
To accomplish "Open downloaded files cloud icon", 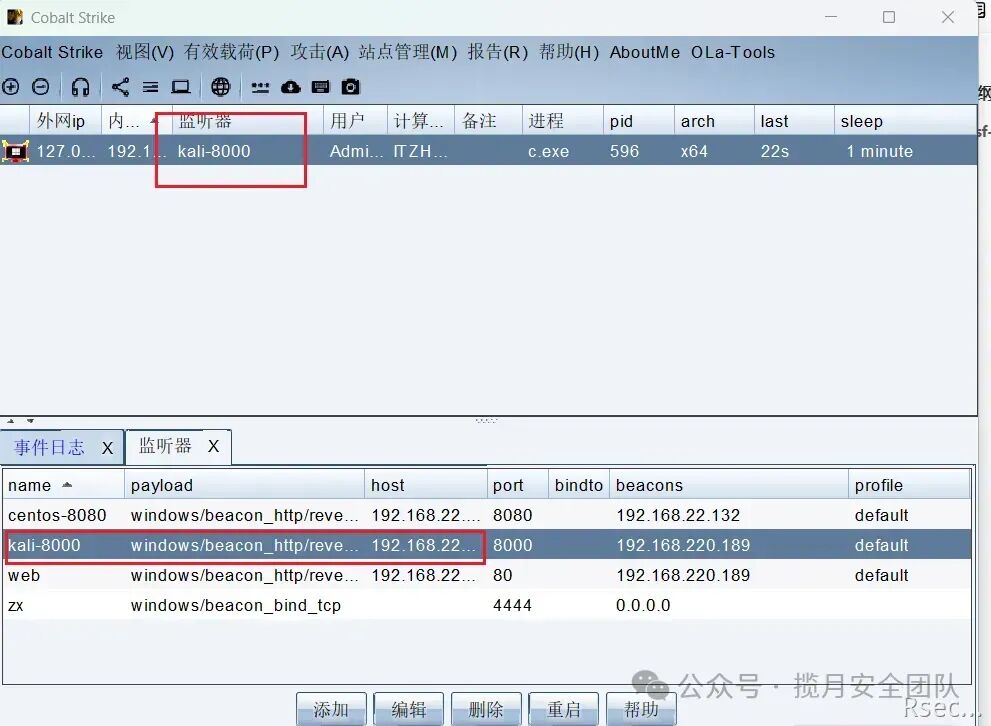I will tap(291, 87).
